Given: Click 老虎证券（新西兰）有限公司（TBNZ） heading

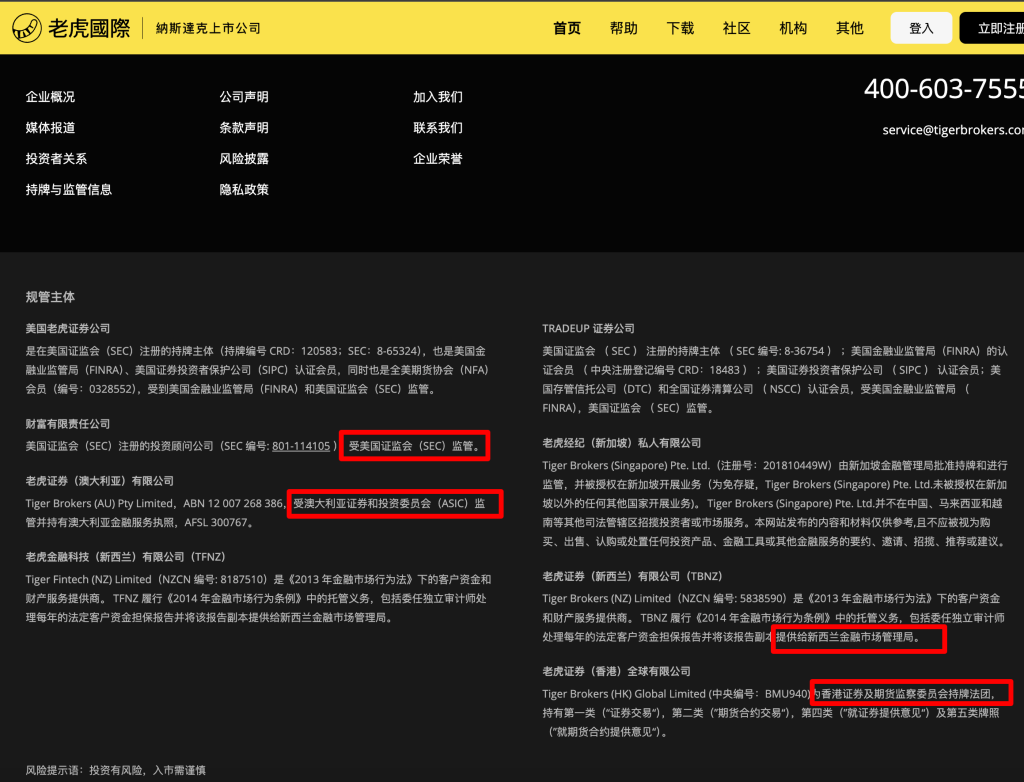Looking at the screenshot, I should [x=633, y=576].
